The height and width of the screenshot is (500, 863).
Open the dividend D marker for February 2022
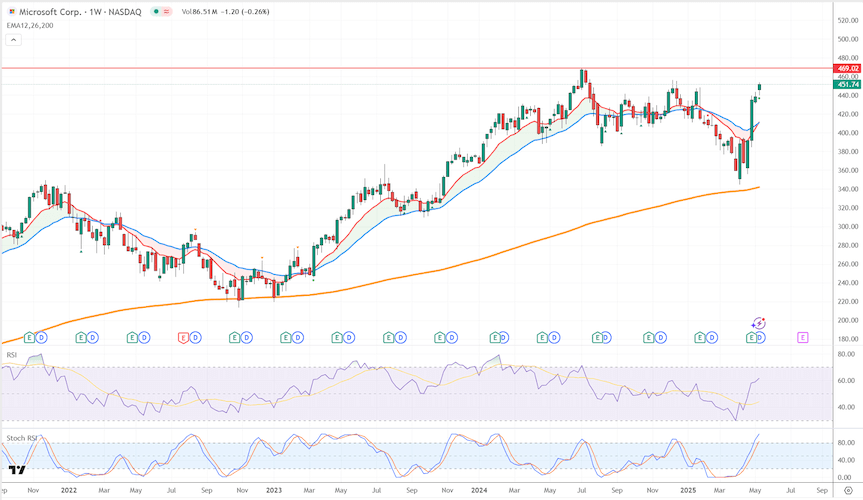[x=92, y=338]
